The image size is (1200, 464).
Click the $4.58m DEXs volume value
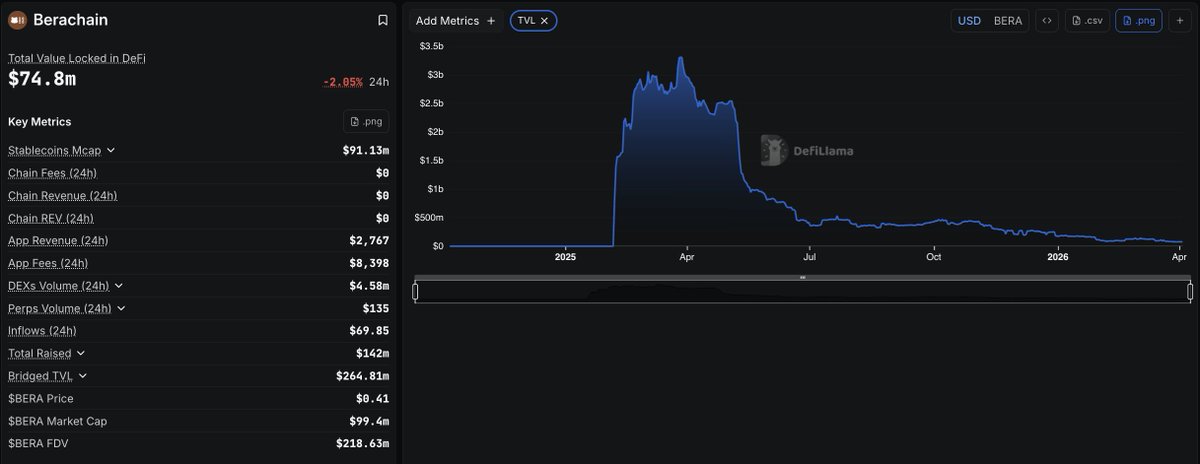(368, 286)
